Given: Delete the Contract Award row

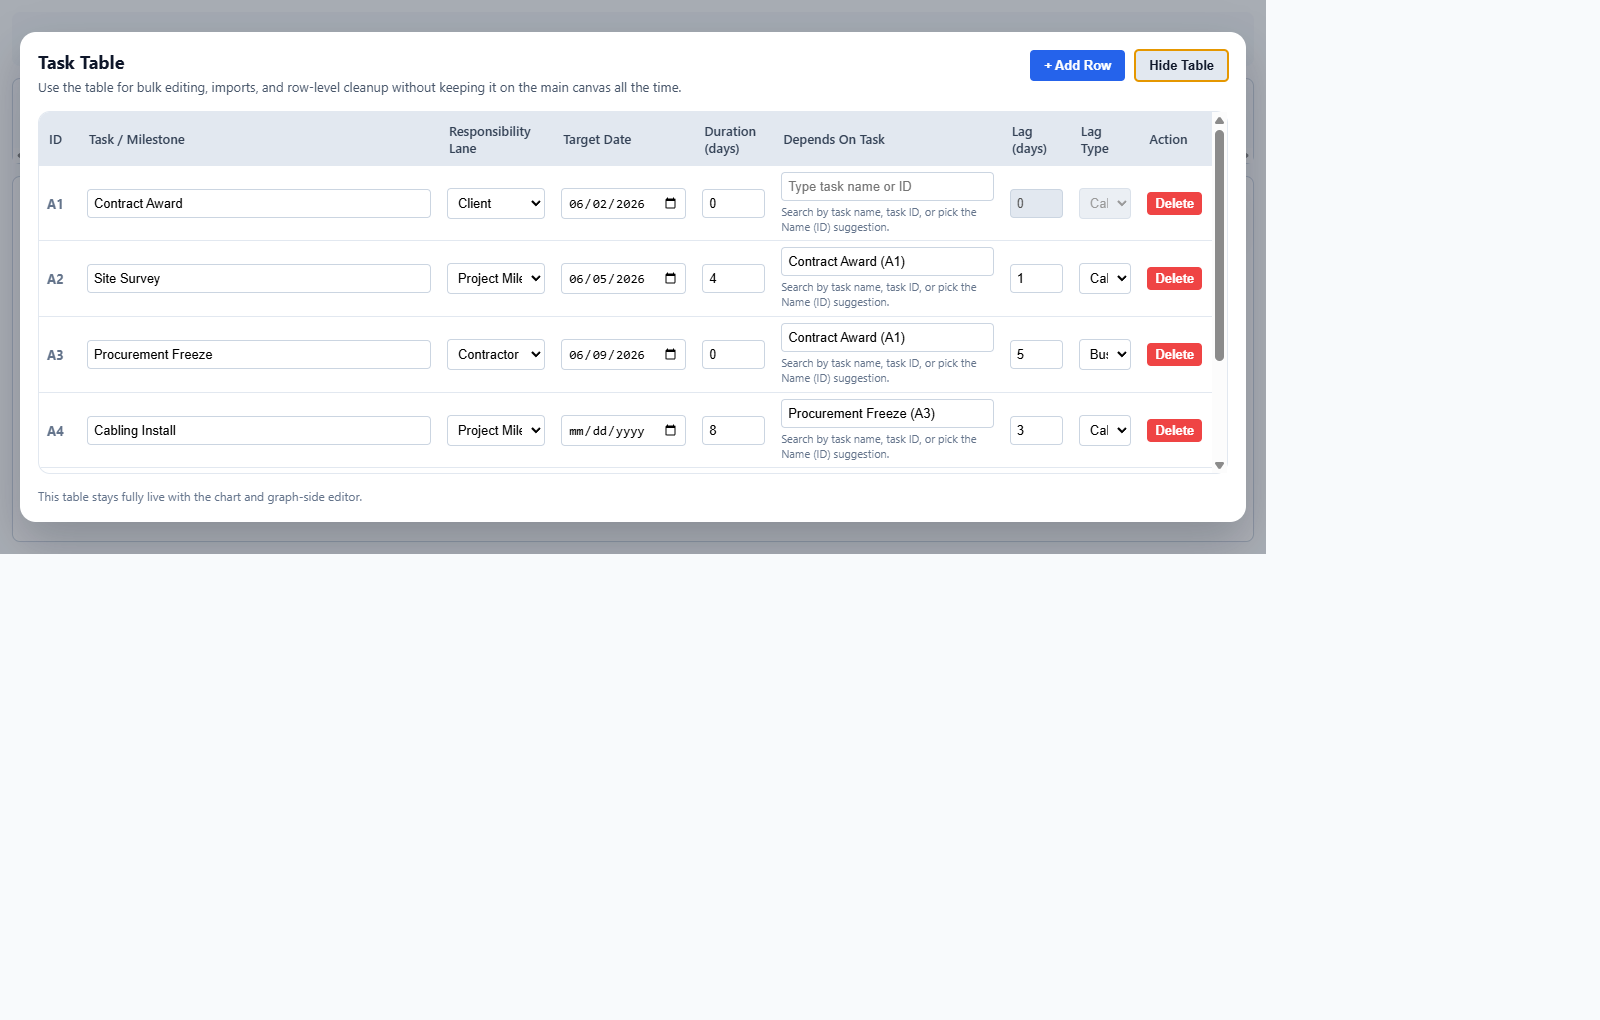Looking at the screenshot, I should [x=1174, y=203].
